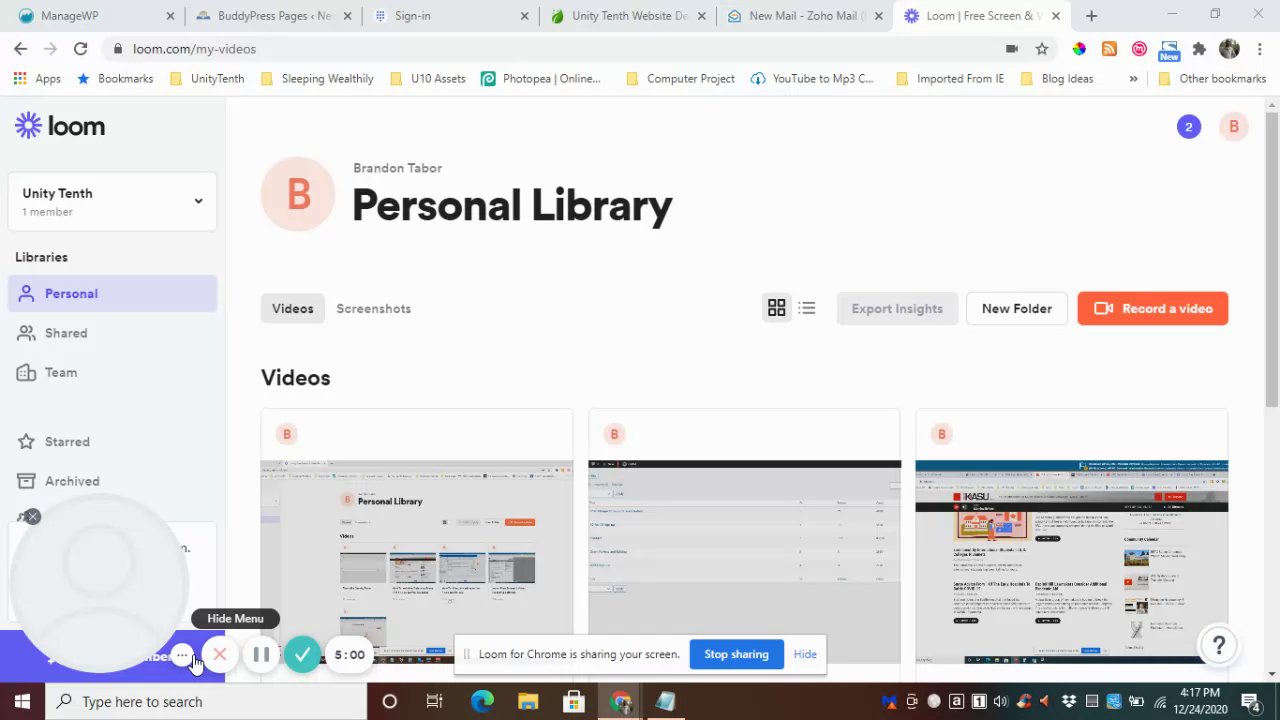Screen dimensions: 1280x720
Task: Open the extension with New badge
Action: [x=1169, y=50]
